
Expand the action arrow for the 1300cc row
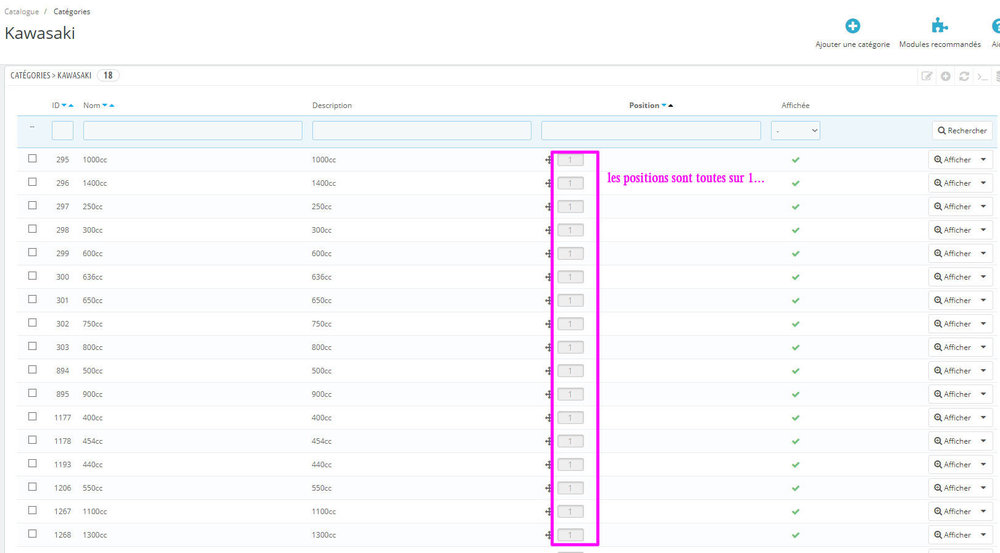(983, 535)
